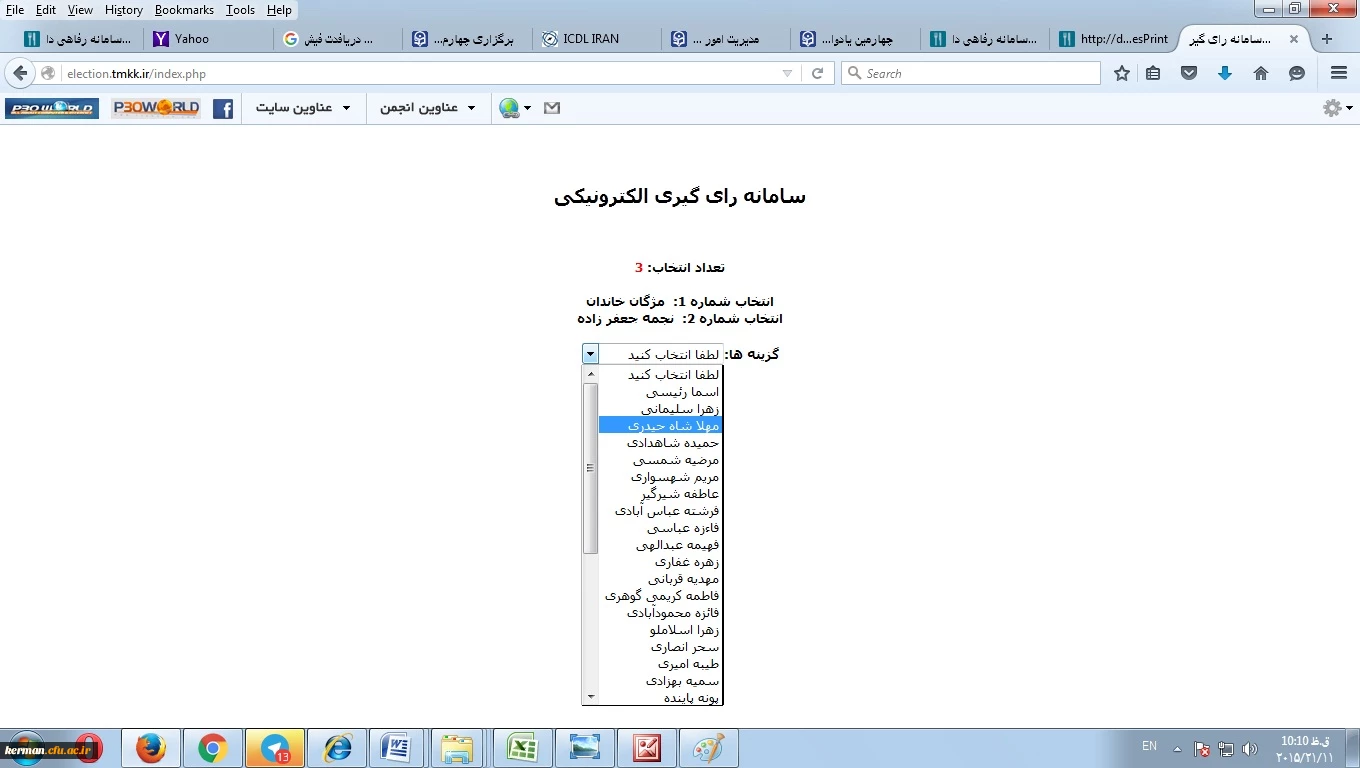Select مهلا شاه حیدری from the list
The image size is (1360, 768).
660,426
